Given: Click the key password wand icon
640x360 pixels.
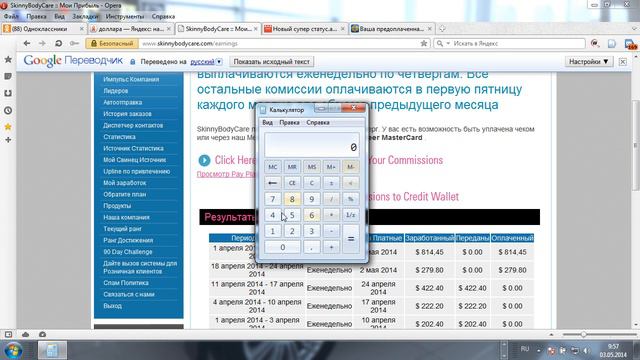Looking at the screenshot, I should (x=74, y=43).
